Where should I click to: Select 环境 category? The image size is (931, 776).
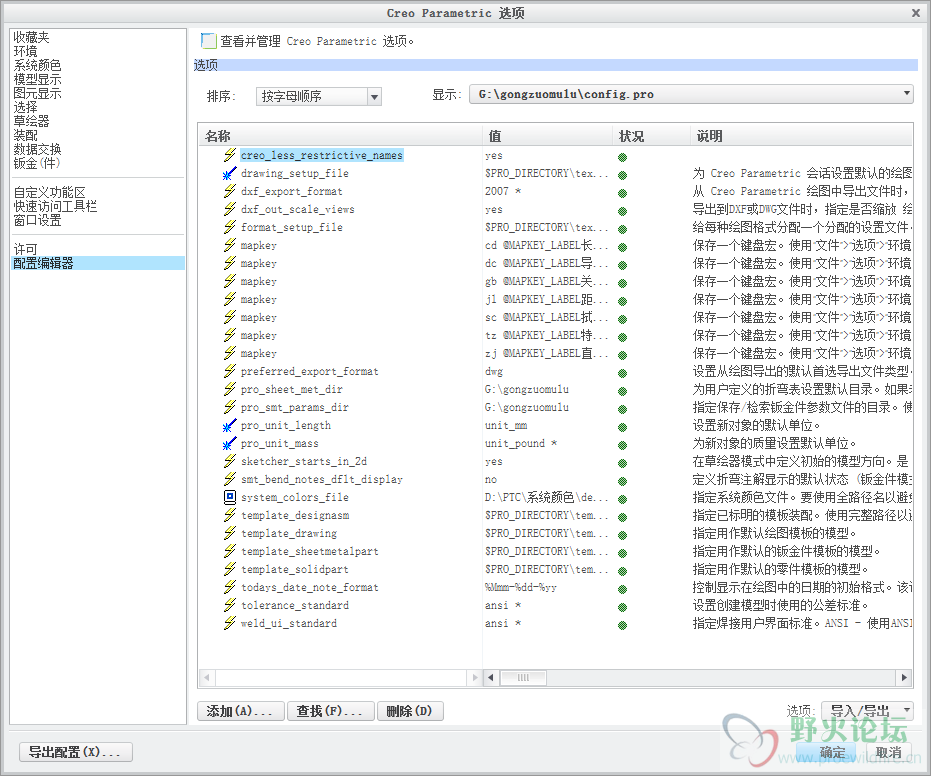click(26, 52)
